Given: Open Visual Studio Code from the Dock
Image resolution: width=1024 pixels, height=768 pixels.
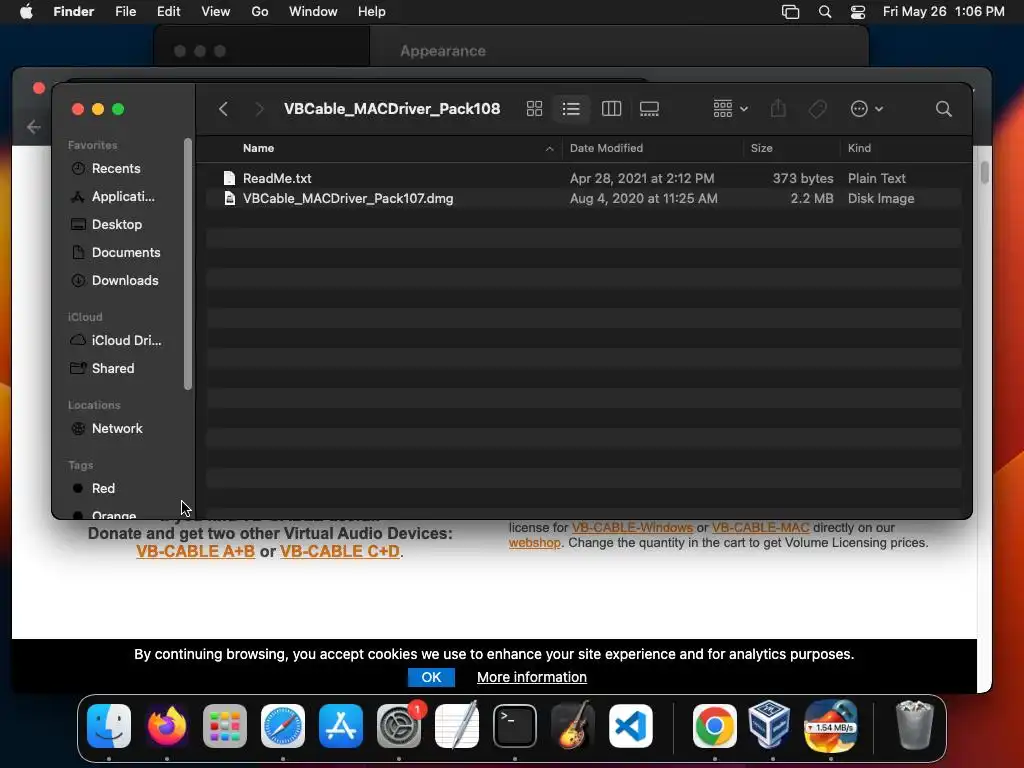Looking at the screenshot, I should click(631, 726).
